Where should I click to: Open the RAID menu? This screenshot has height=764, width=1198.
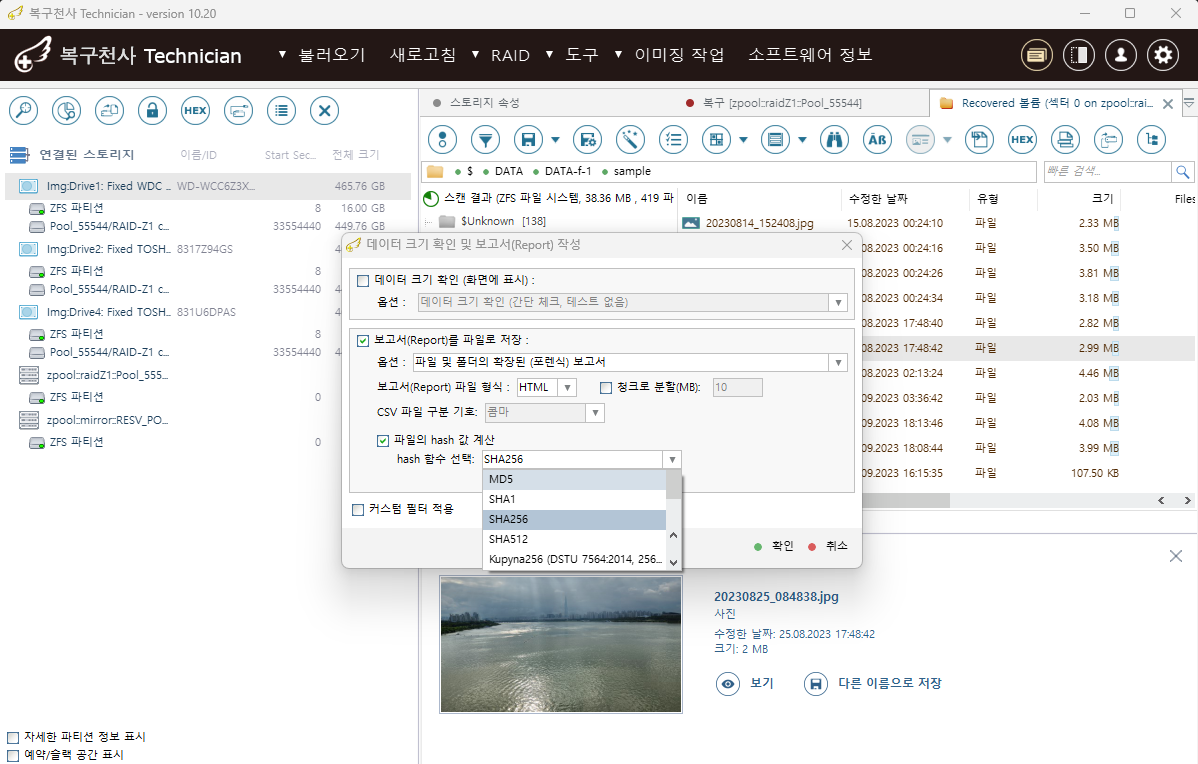[x=510, y=55]
